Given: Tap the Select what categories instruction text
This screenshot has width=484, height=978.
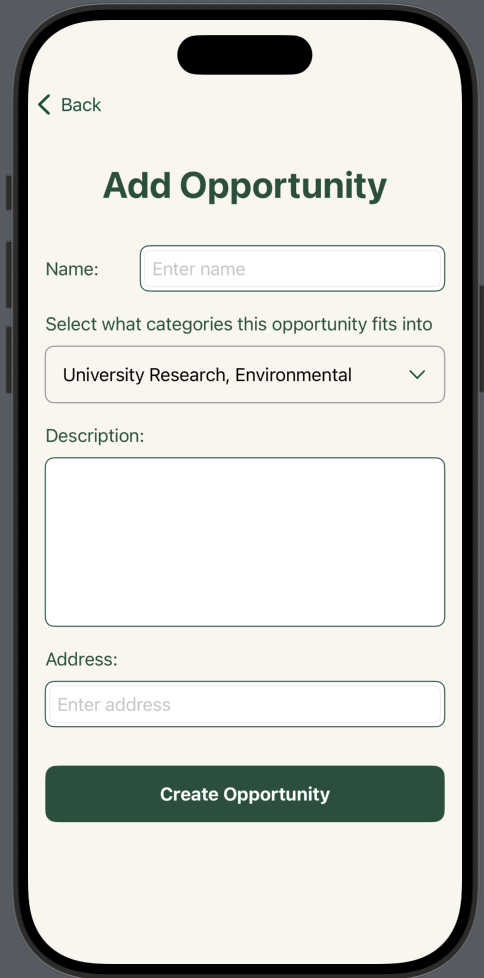Looking at the screenshot, I should 239,324.
